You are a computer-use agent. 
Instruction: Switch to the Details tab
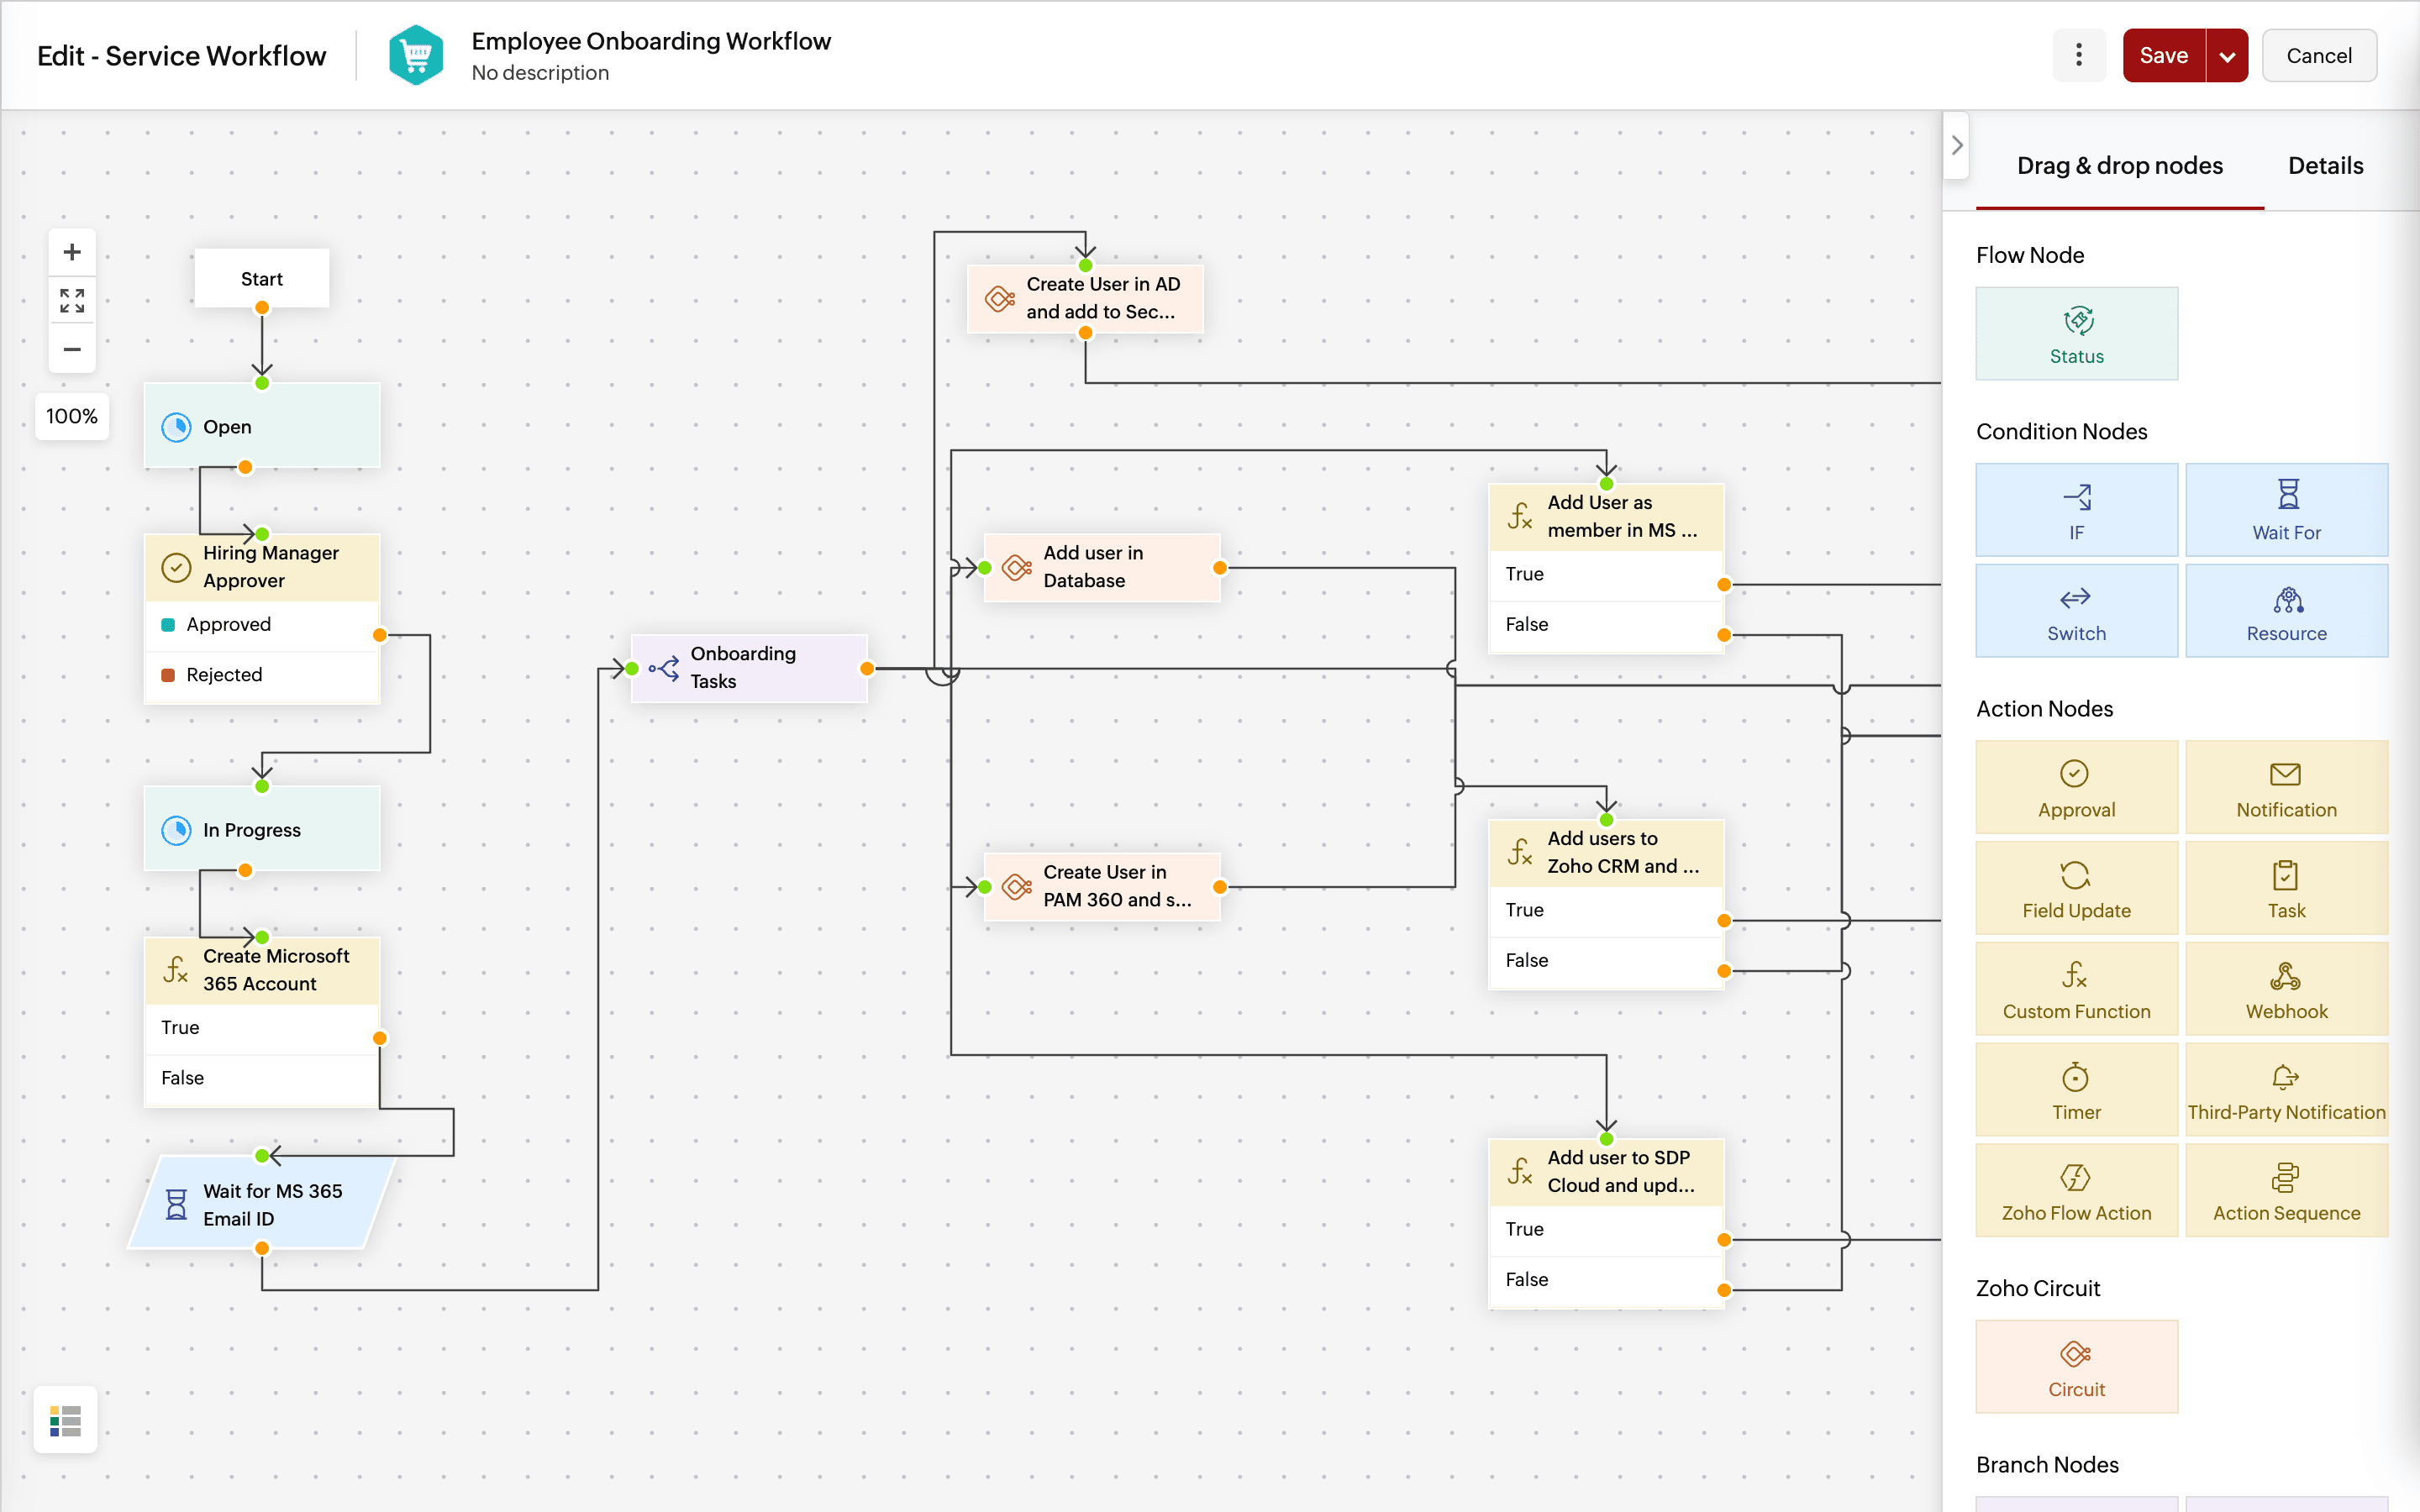click(x=2325, y=165)
